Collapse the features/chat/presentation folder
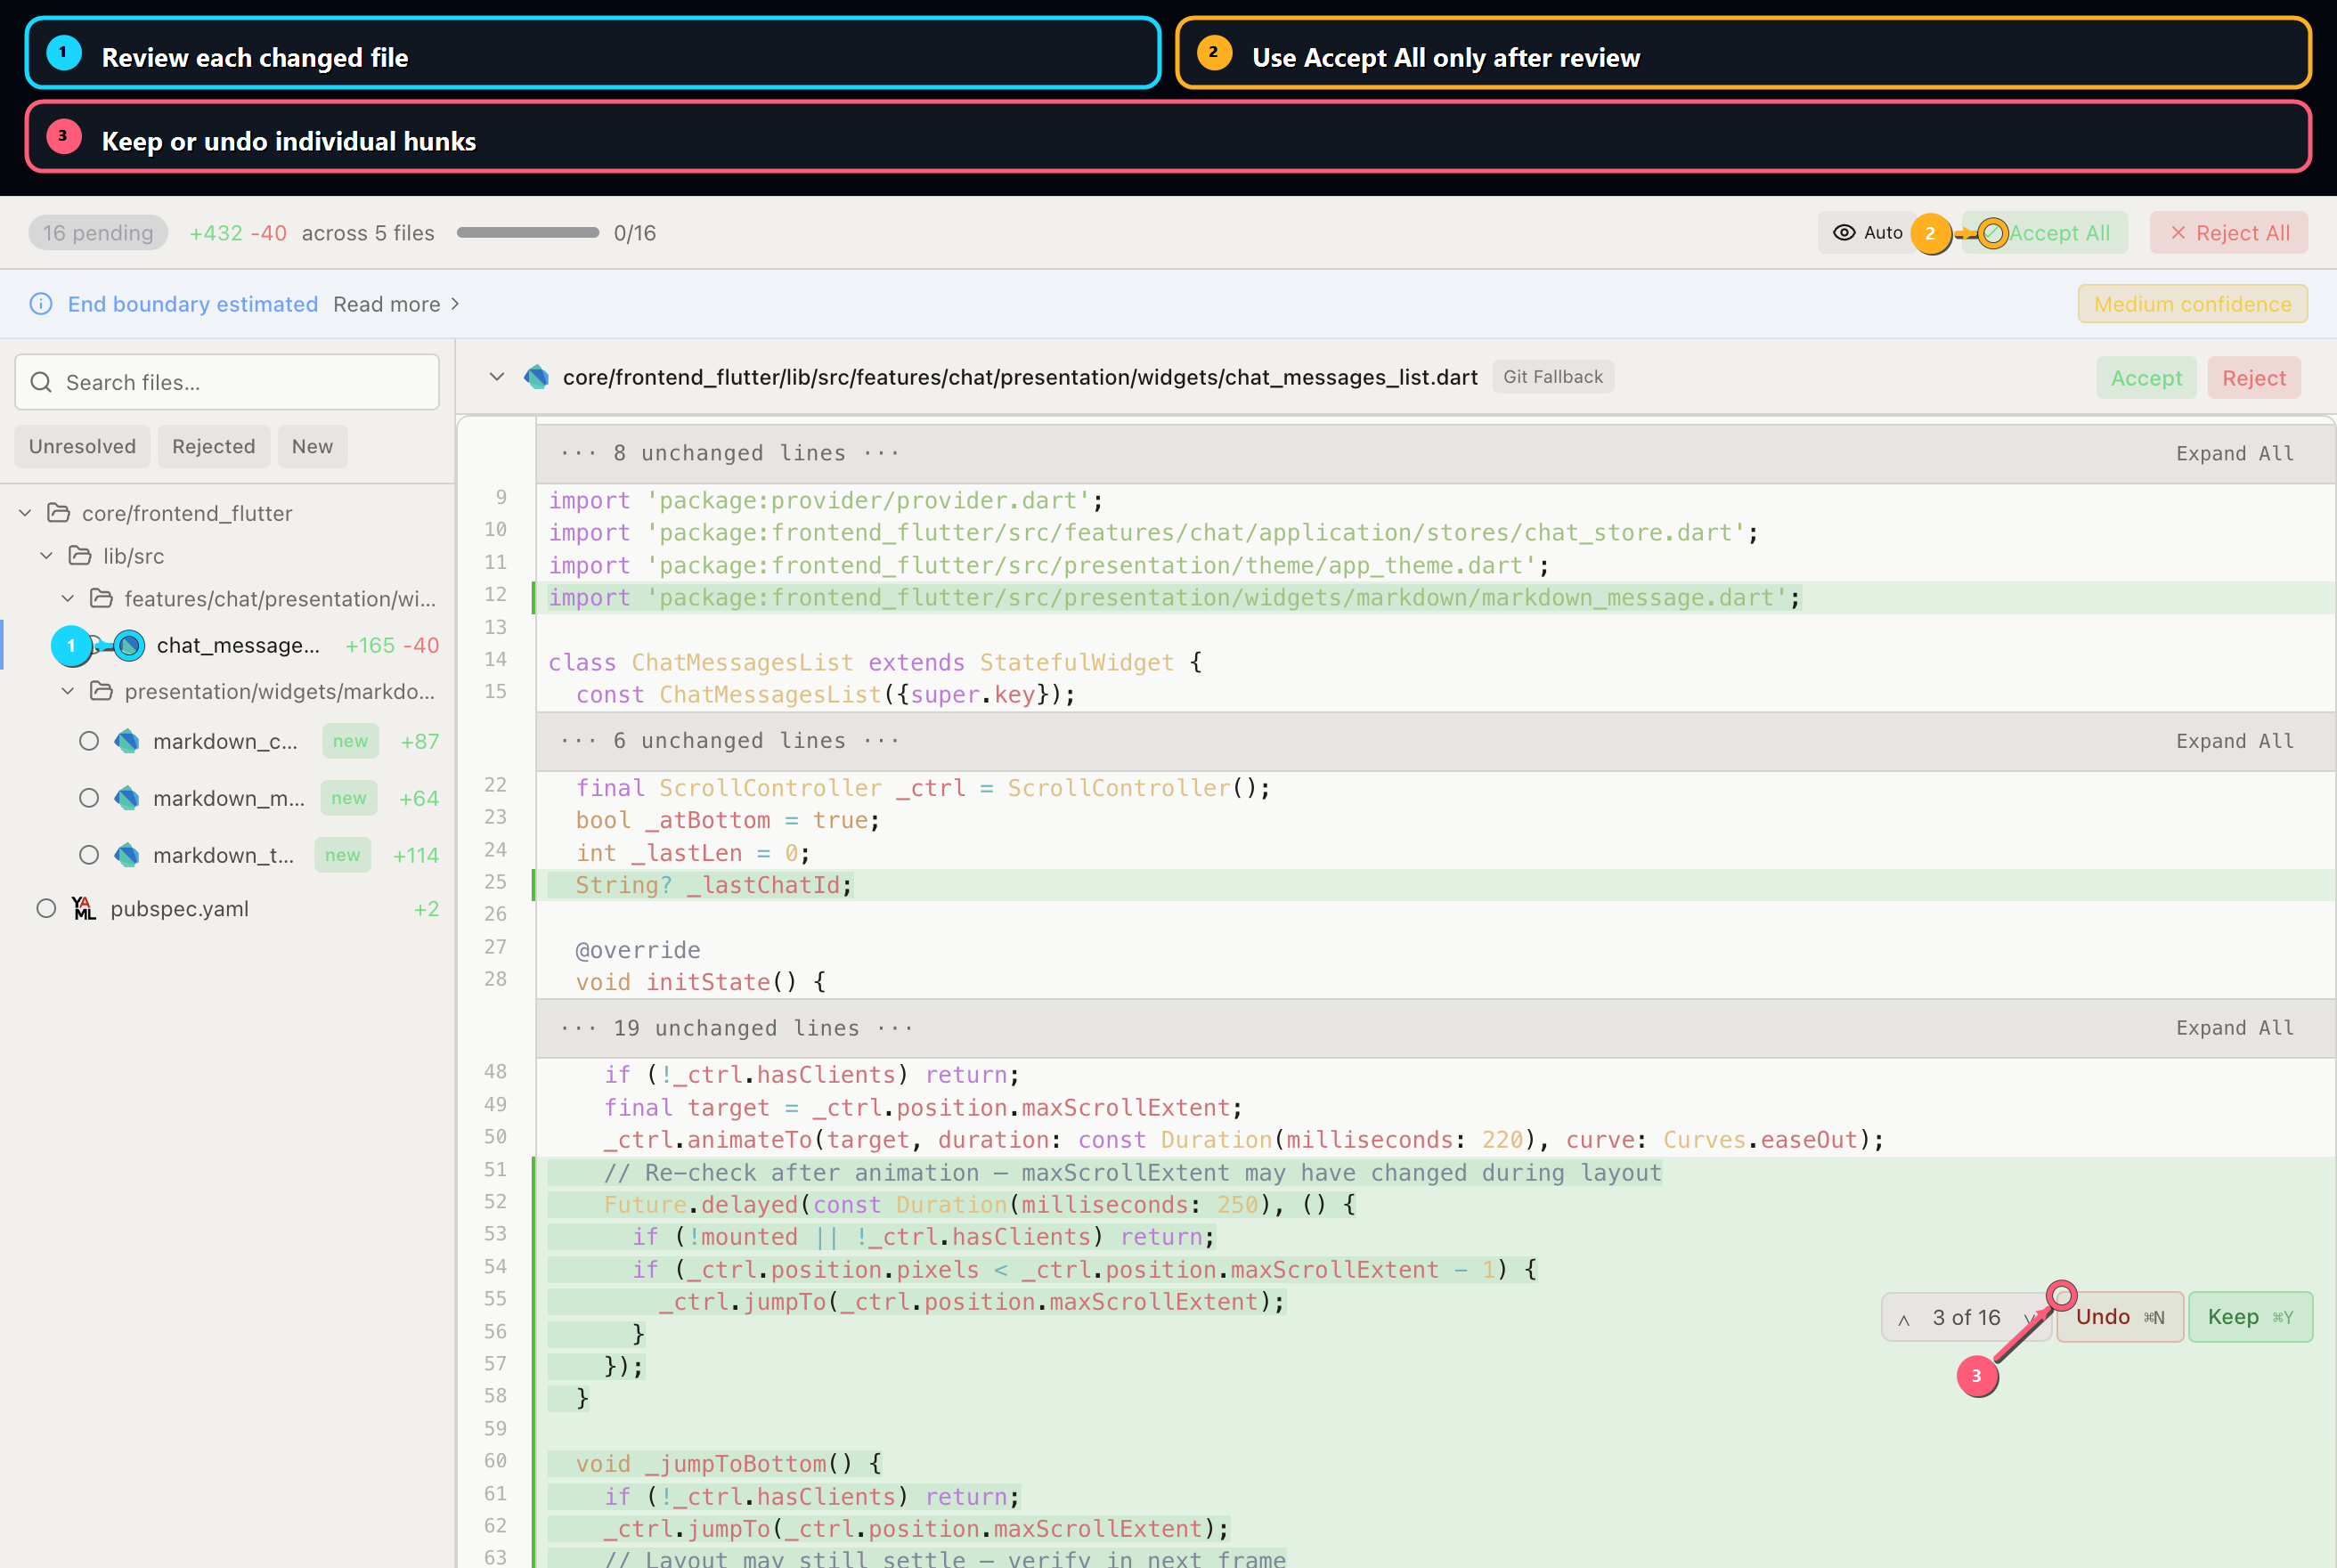This screenshot has height=1568, width=2337. pos(68,599)
